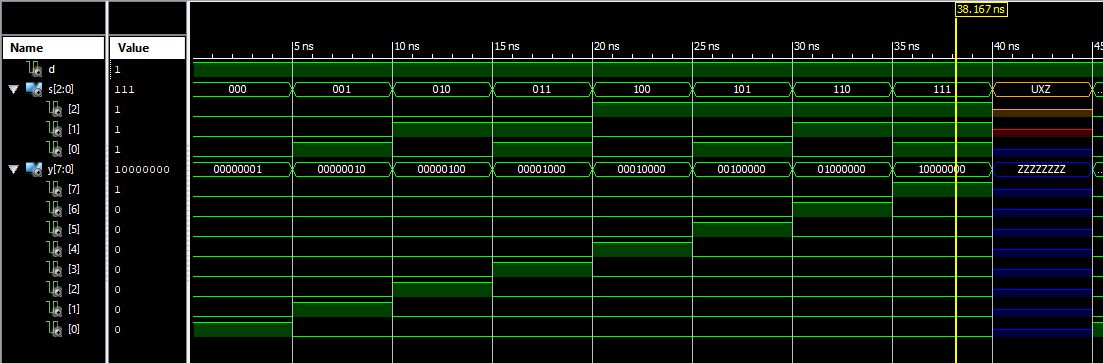Screen dimensions: 1103x363
Task: Select value 111 in s[2:0] row
Action: point(124,90)
